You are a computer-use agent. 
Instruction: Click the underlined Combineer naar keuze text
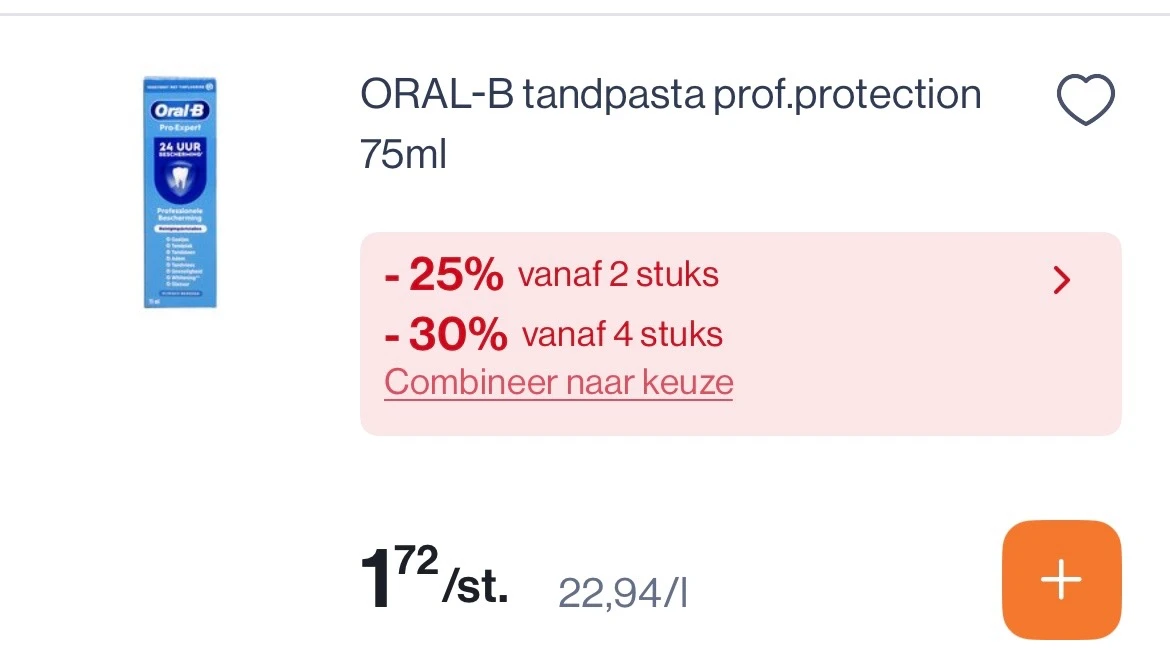tap(558, 382)
